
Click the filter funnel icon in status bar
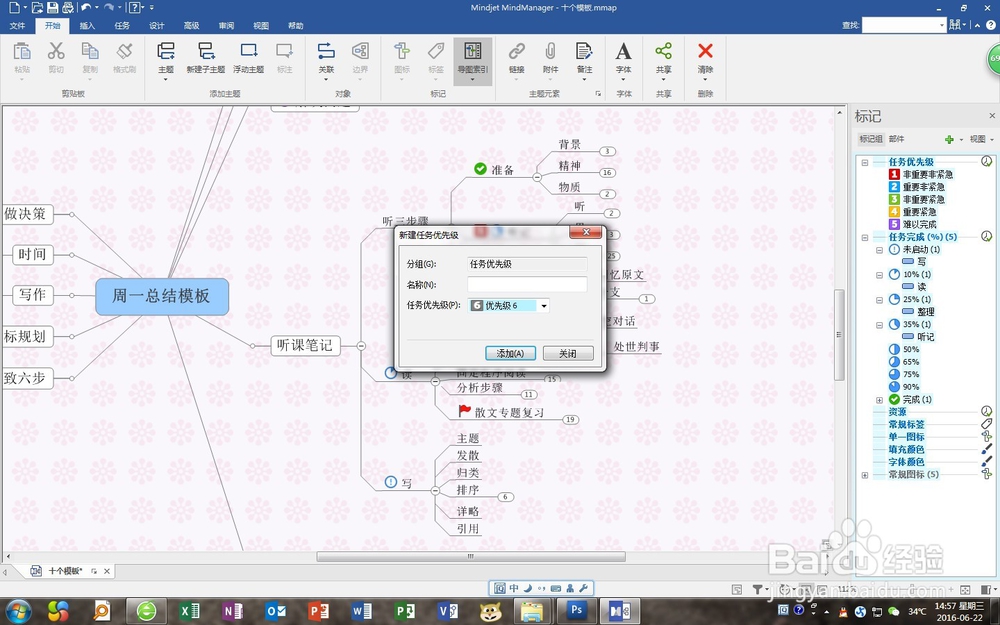pos(757,589)
